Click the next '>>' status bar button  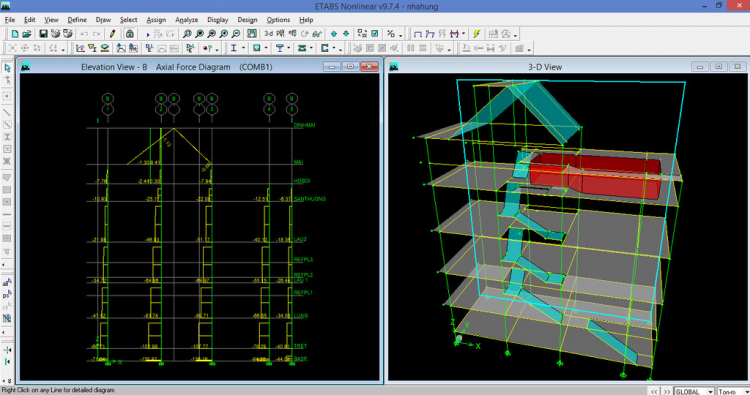click(x=666, y=391)
